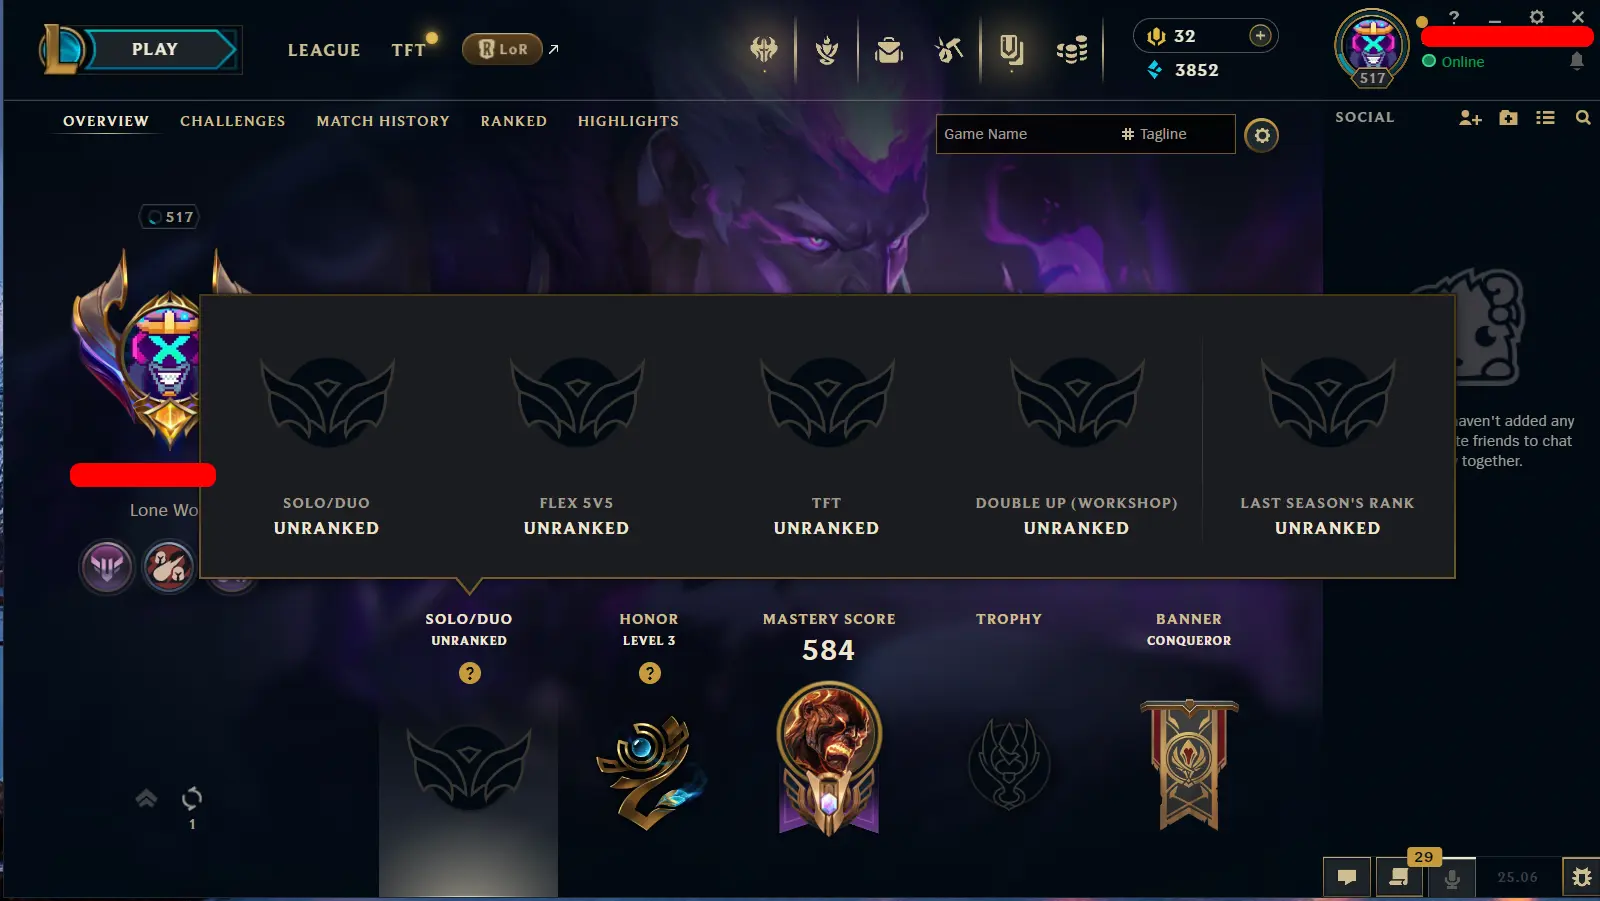The image size is (1600, 901).
Task: Open the notifications bell
Action: tap(1577, 62)
